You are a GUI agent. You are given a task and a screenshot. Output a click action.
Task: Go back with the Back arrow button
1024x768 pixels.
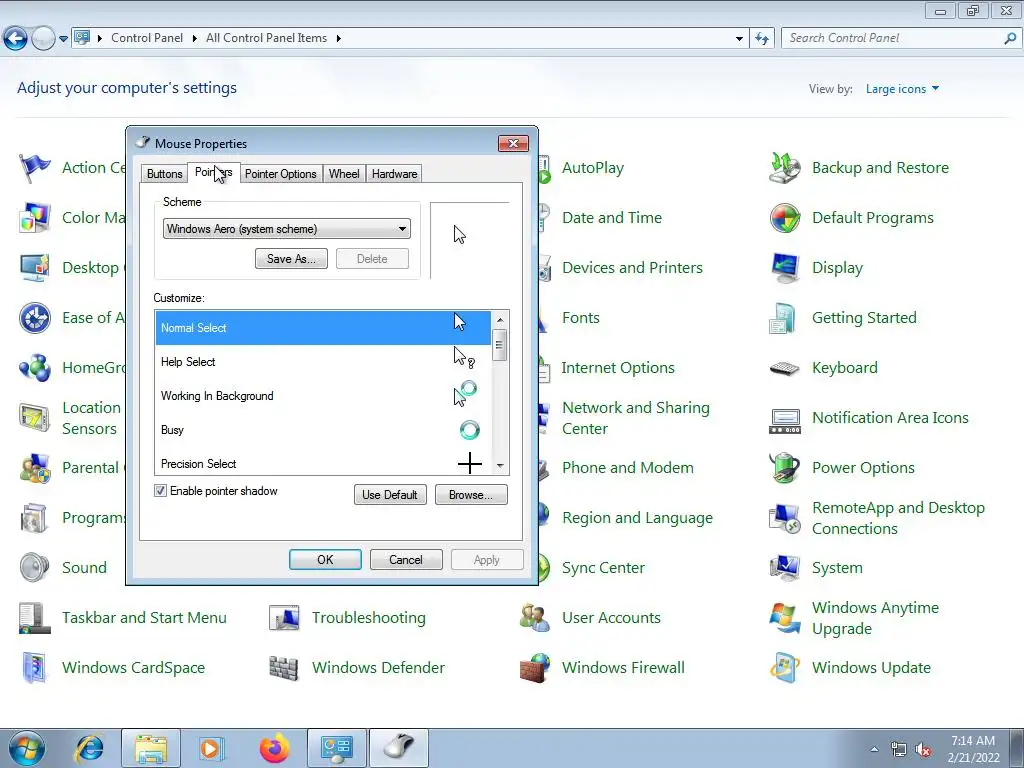tap(16, 39)
